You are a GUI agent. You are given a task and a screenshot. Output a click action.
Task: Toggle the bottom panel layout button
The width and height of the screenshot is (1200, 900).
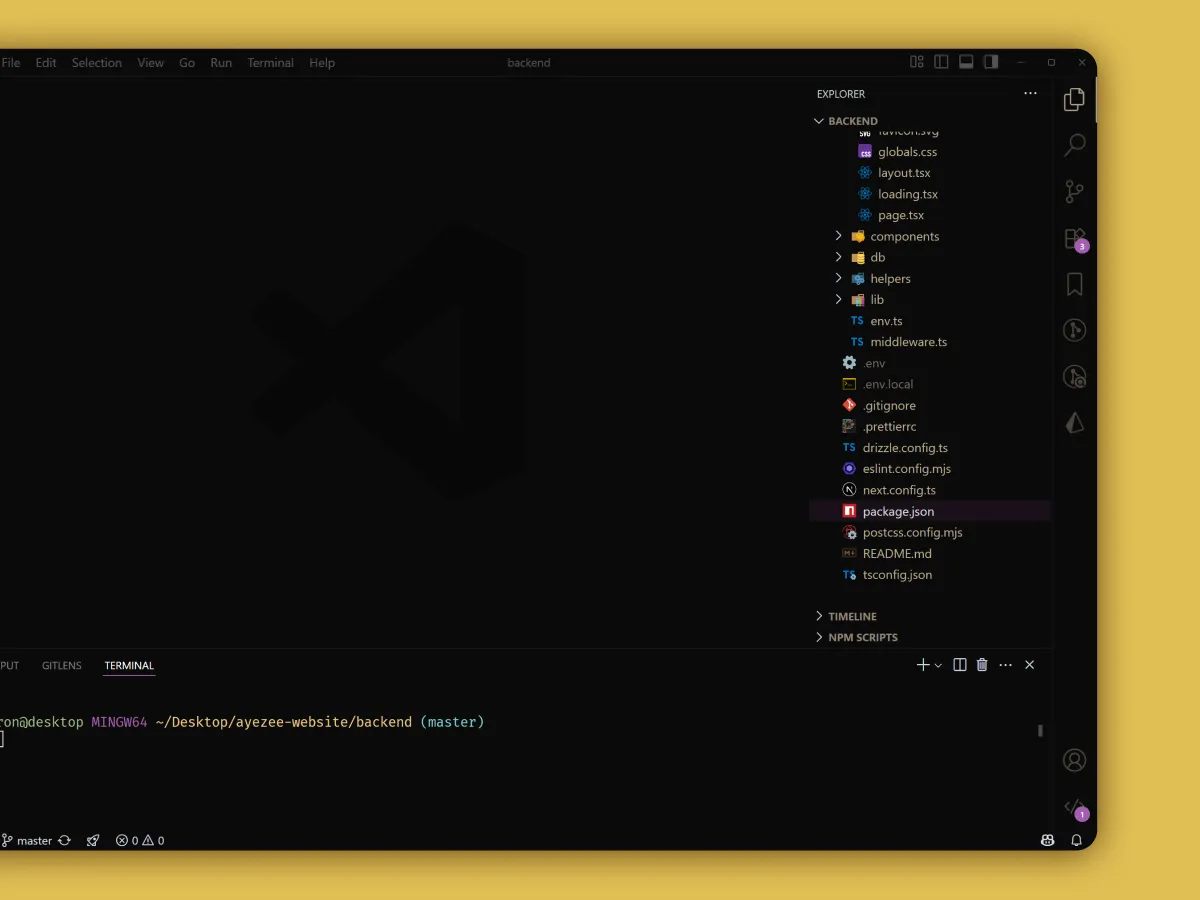click(x=966, y=62)
